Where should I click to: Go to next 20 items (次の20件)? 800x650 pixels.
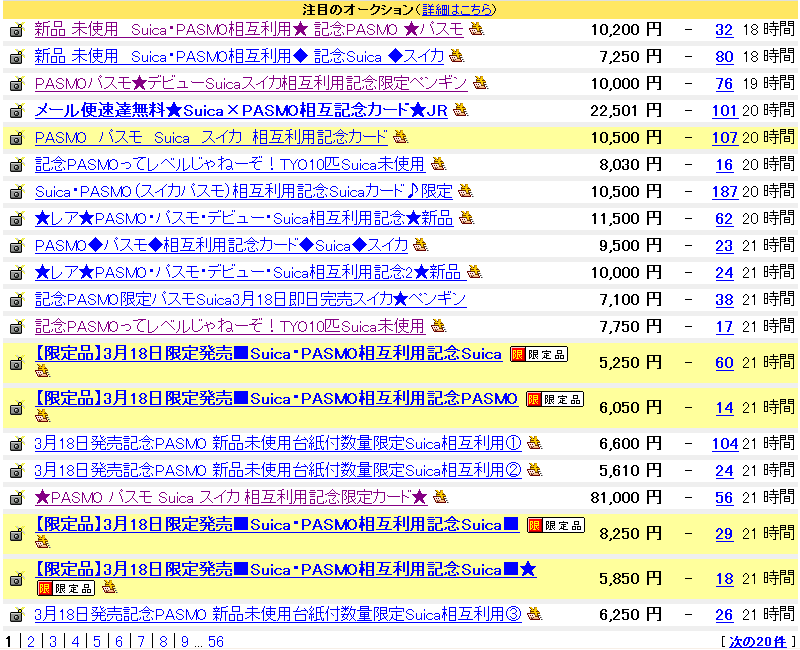click(757, 641)
